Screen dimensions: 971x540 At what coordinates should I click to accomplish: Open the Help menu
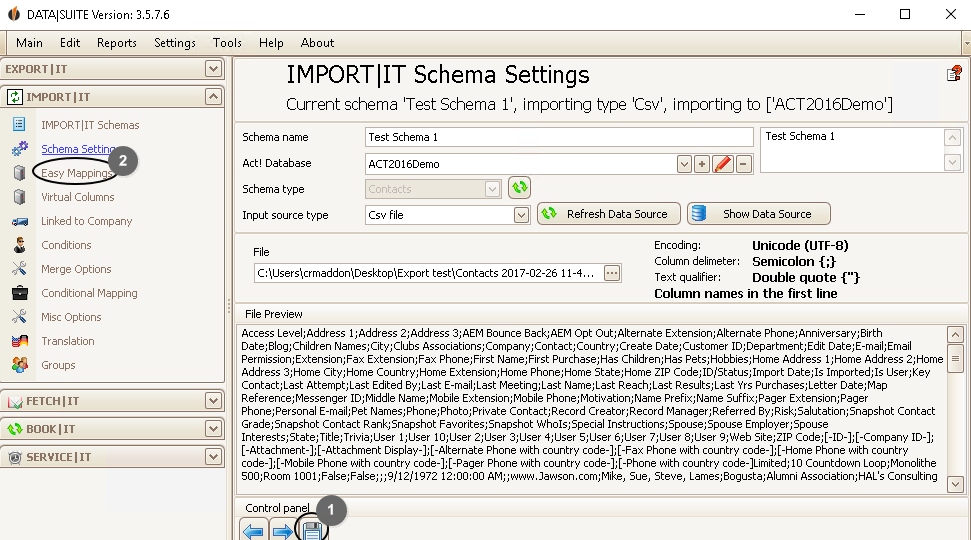click(x=271, y=43)
